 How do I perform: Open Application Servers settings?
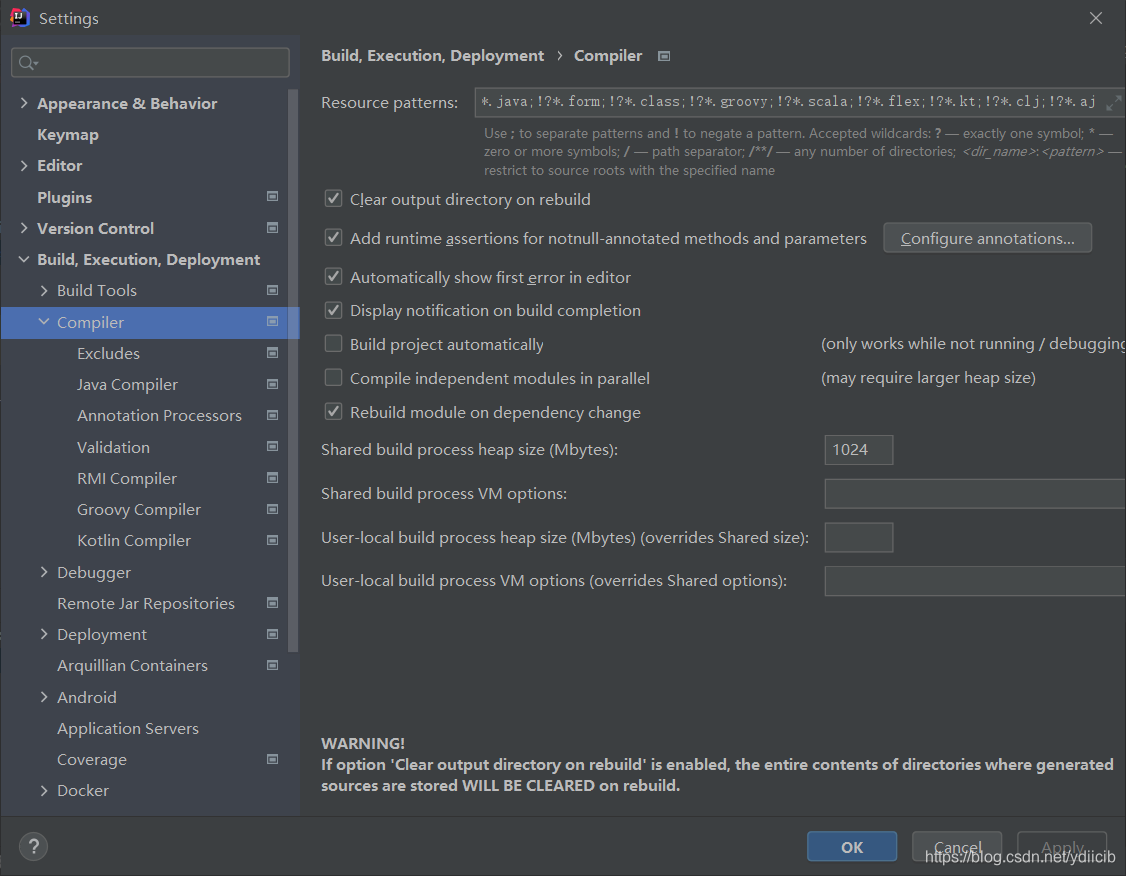coord(128,729)
